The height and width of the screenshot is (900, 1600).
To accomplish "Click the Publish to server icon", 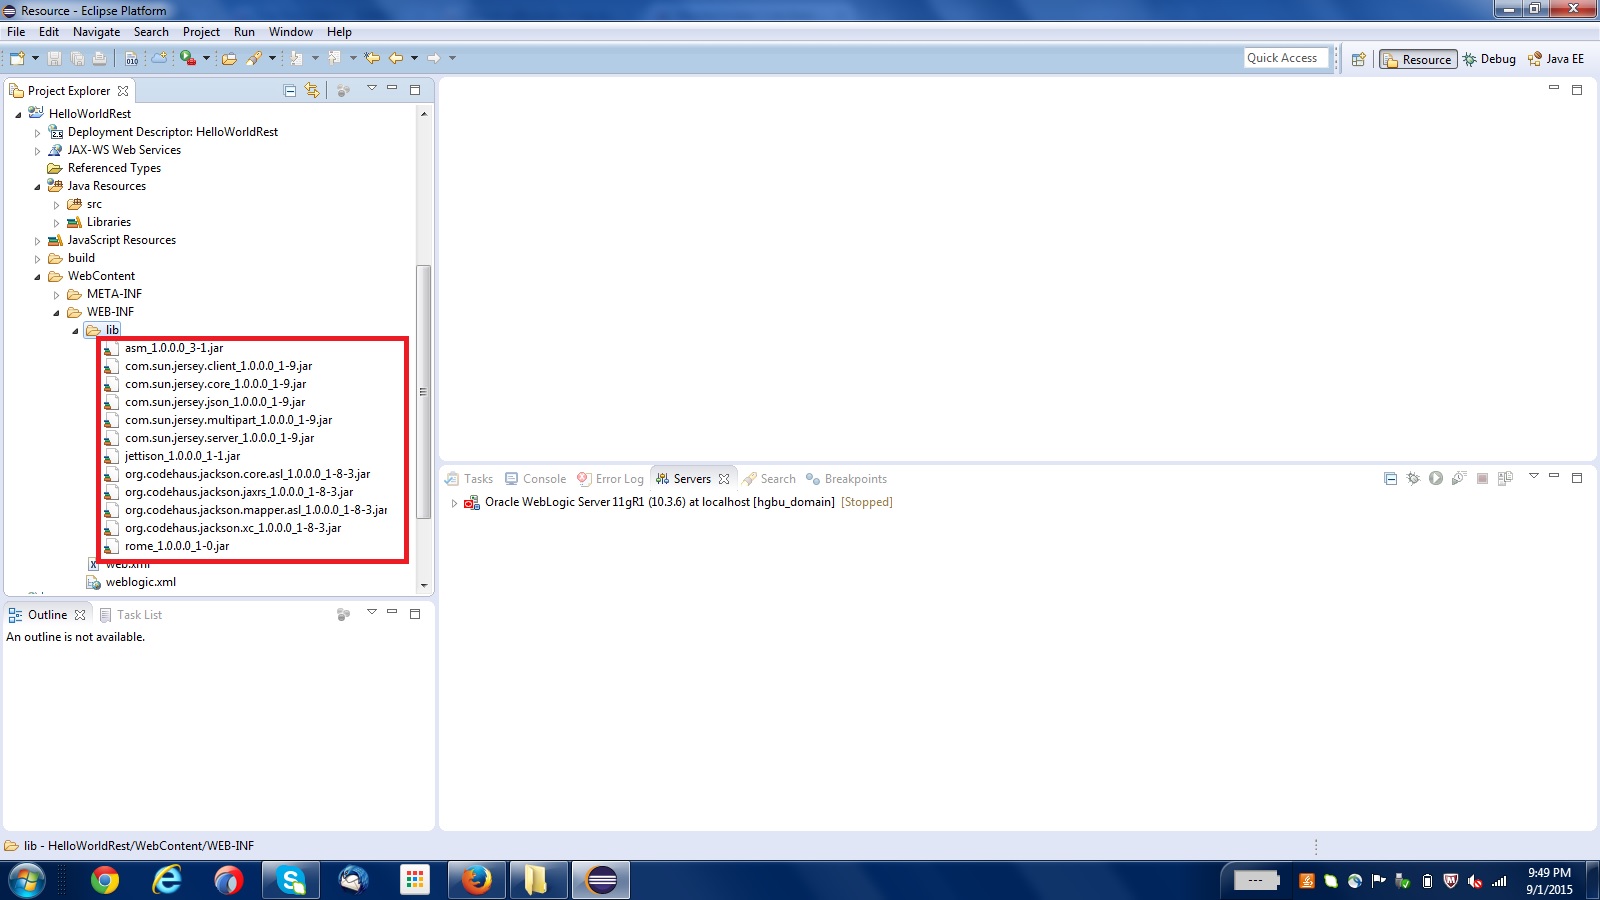I will tap(1505, 478).
